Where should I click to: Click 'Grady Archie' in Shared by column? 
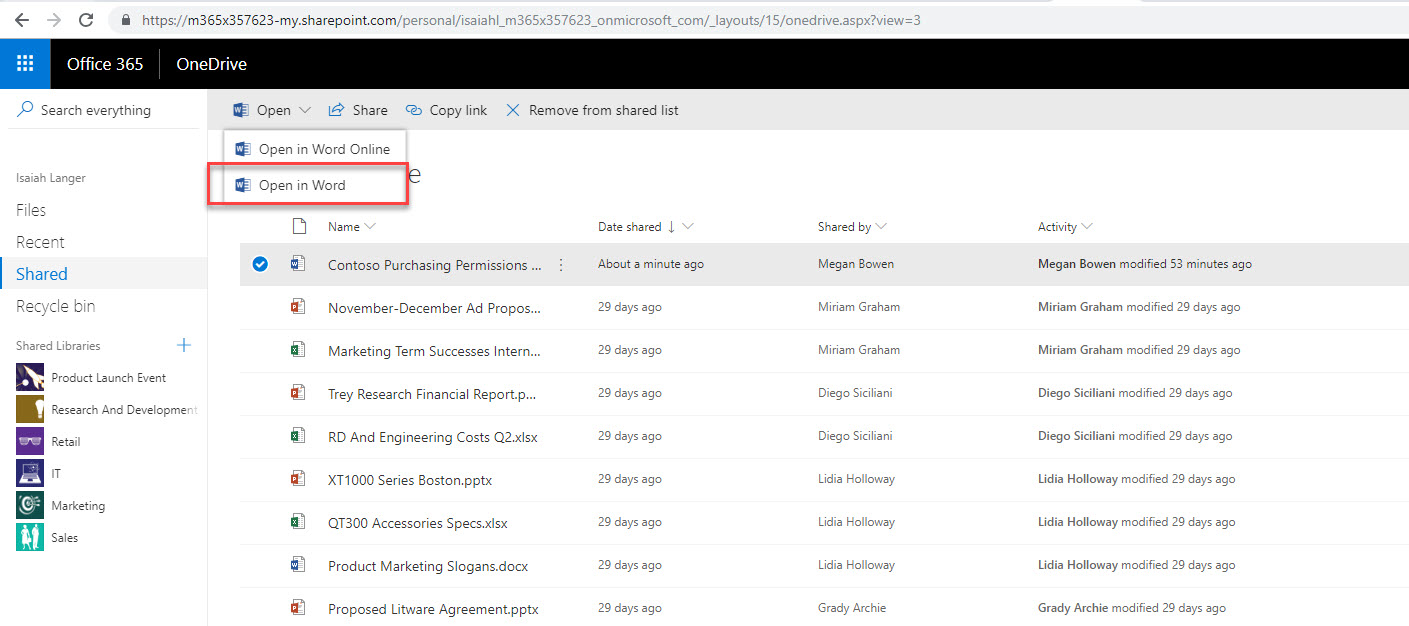852,607
